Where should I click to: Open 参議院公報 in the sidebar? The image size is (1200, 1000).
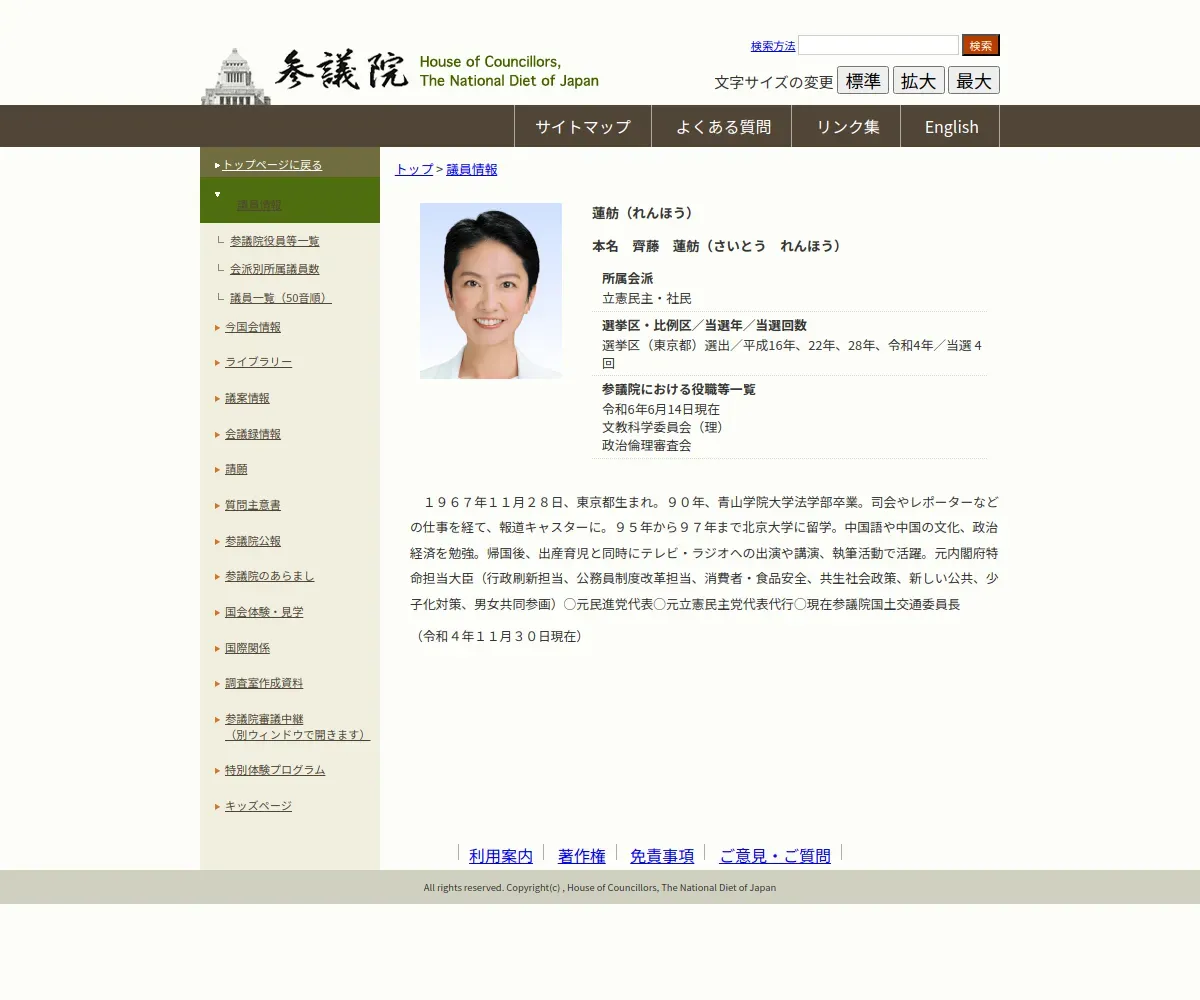[x=253, y=541]
